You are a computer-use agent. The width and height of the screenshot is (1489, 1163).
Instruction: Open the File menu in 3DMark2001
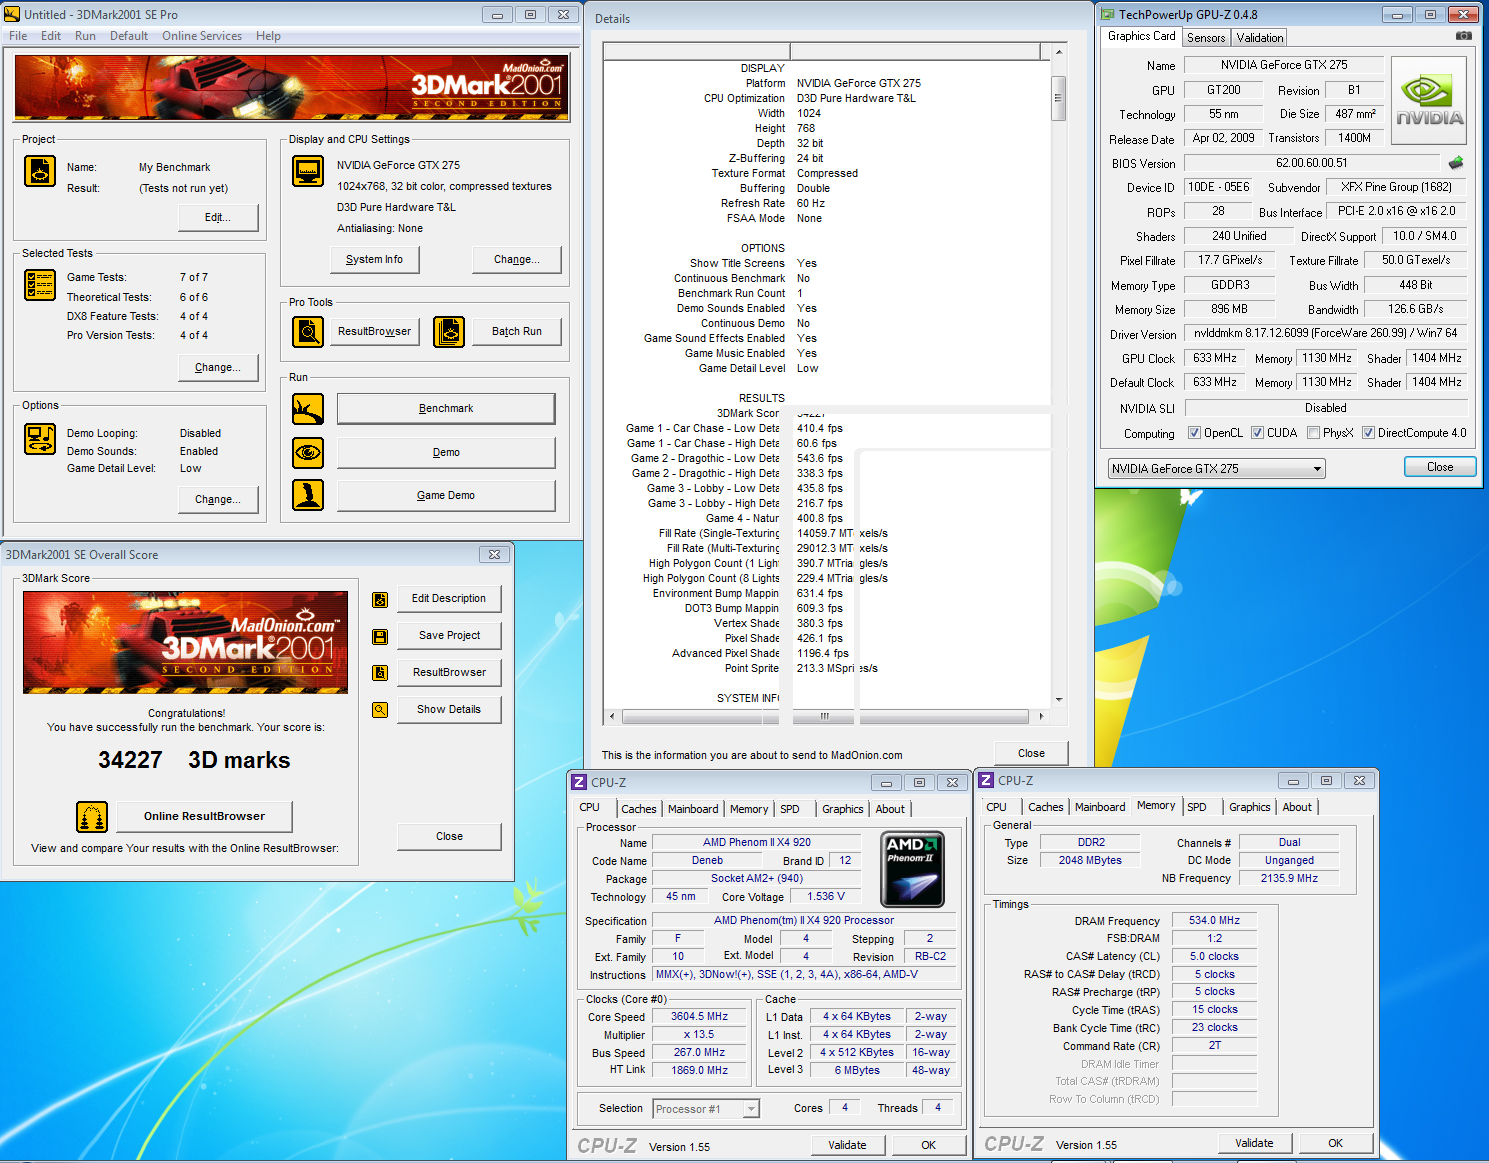[18, 36]
